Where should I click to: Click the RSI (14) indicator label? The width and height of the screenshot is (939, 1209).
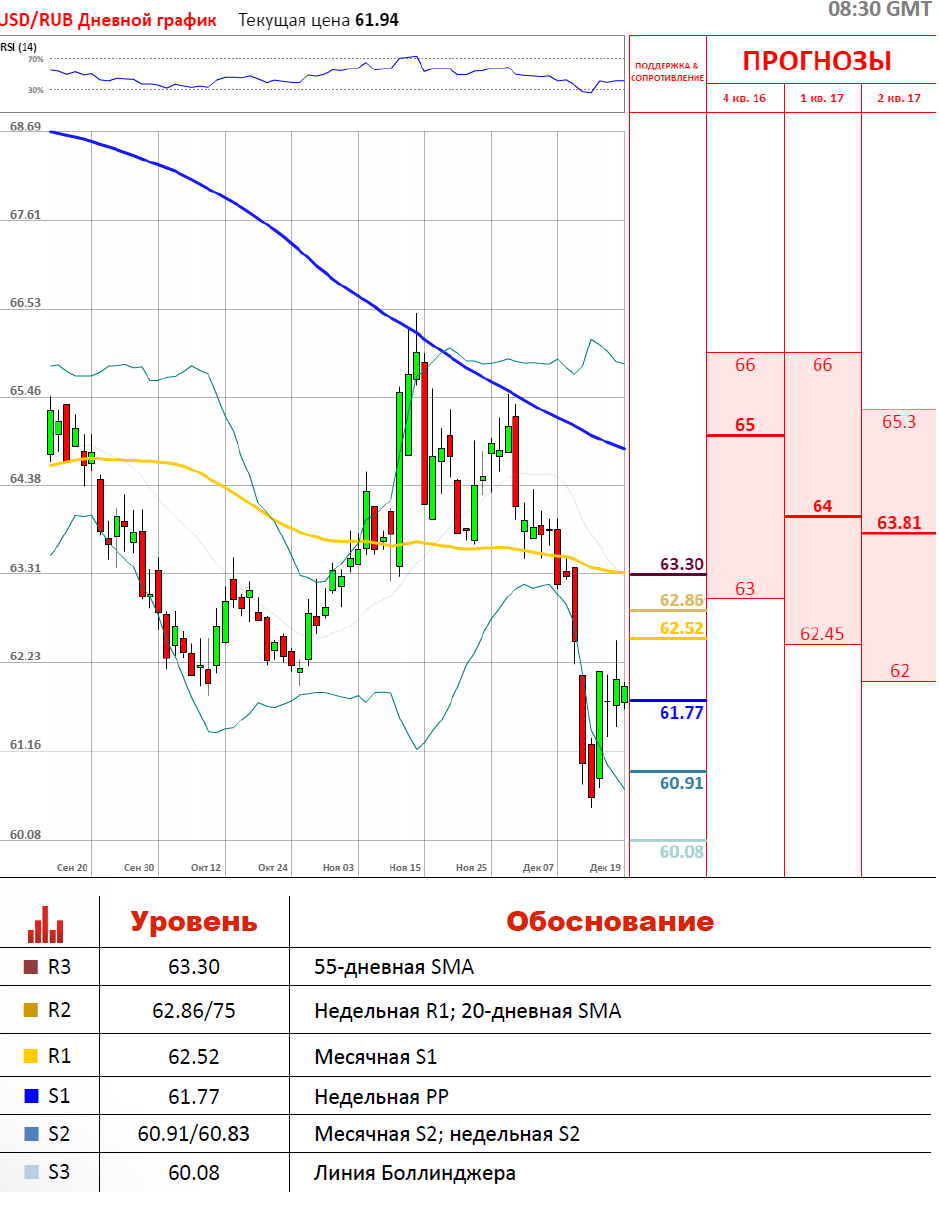tap(19, 47)
